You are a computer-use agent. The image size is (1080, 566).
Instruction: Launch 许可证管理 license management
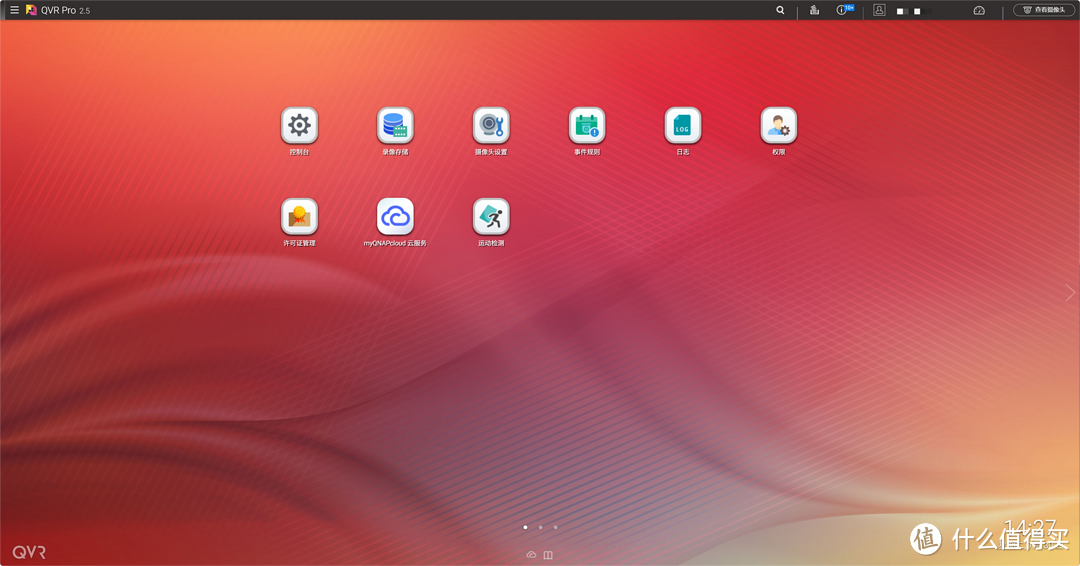click(299, 217)
